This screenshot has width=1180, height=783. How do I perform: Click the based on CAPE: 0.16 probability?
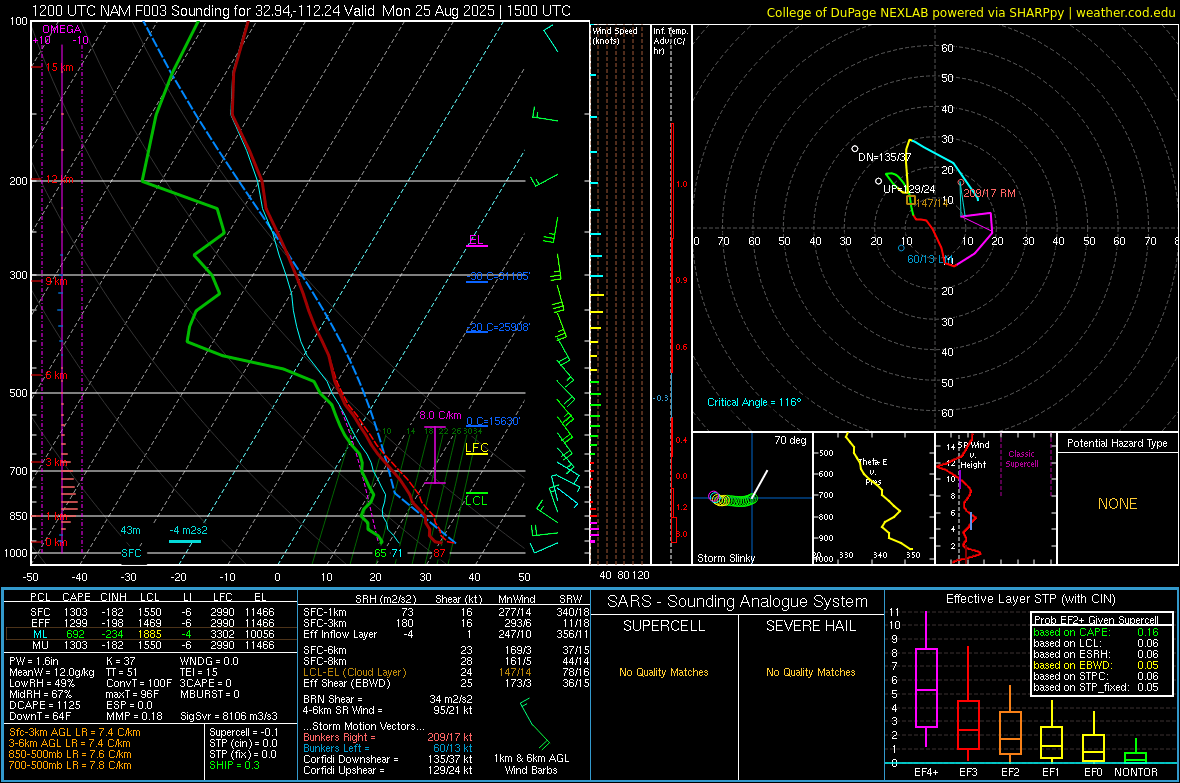pos(1096,632)
